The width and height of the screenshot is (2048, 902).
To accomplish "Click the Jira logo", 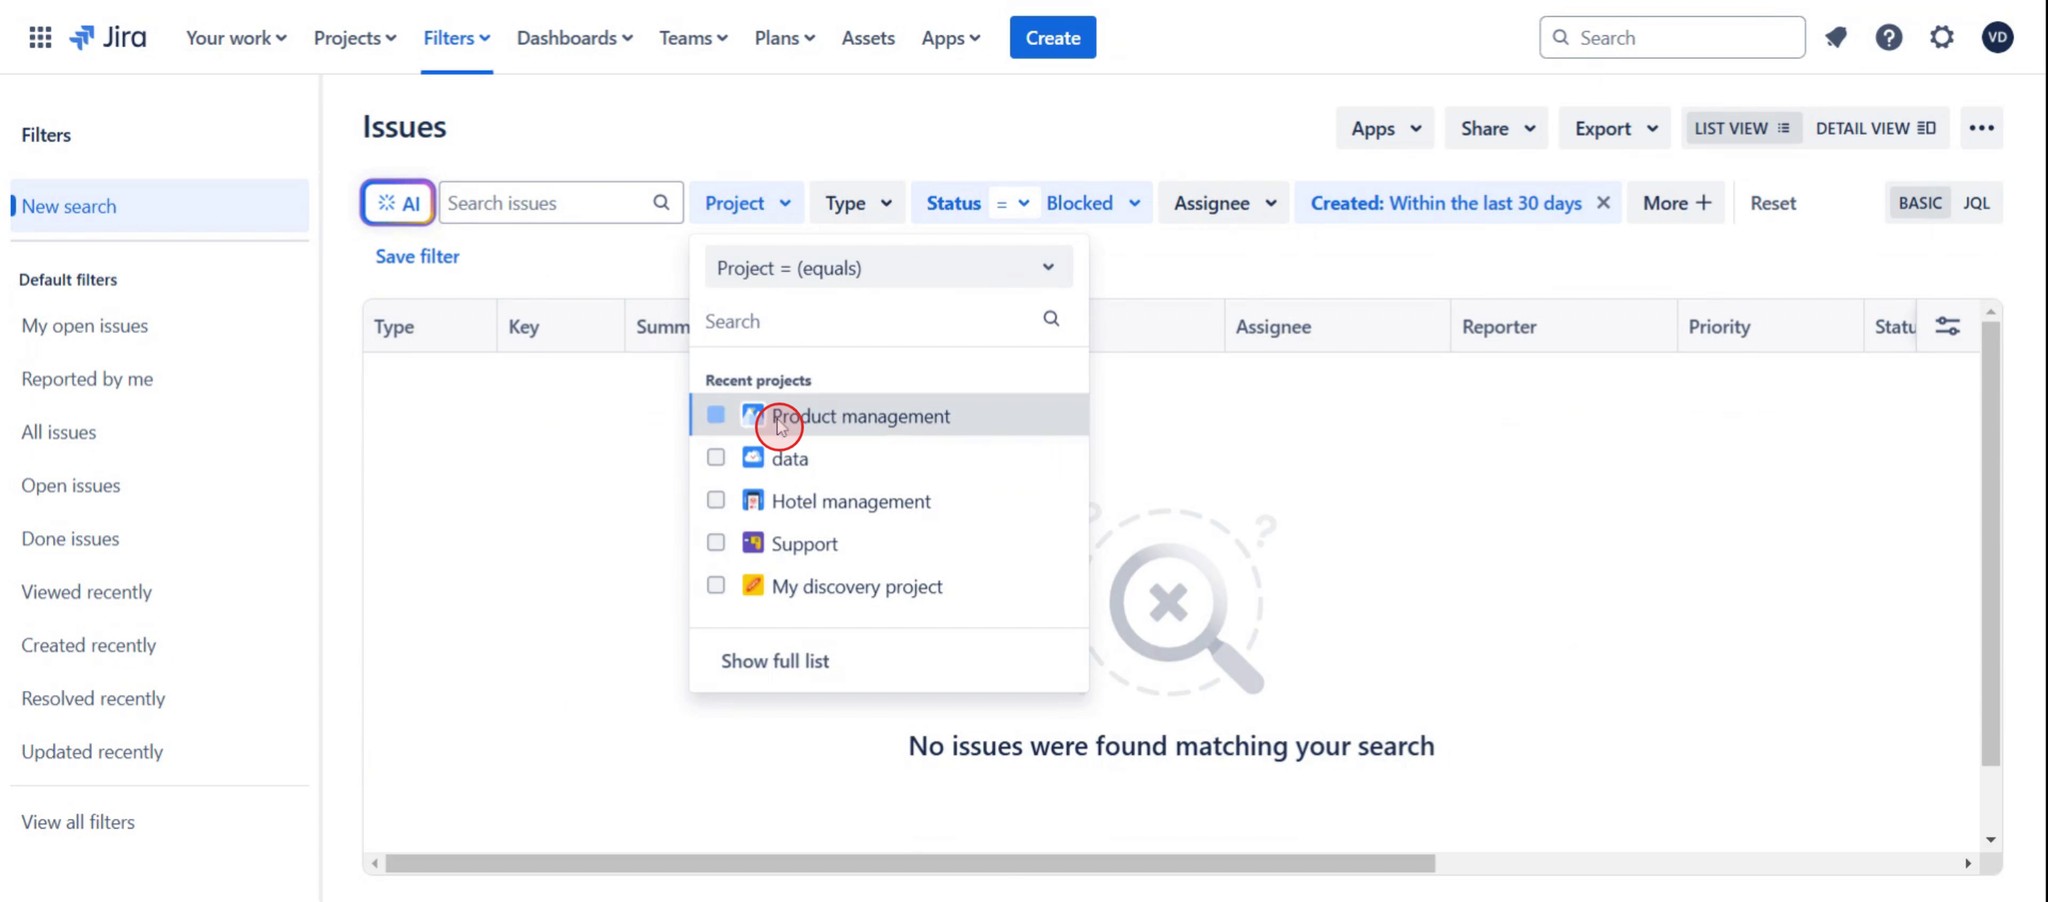I will pos(108,37).
